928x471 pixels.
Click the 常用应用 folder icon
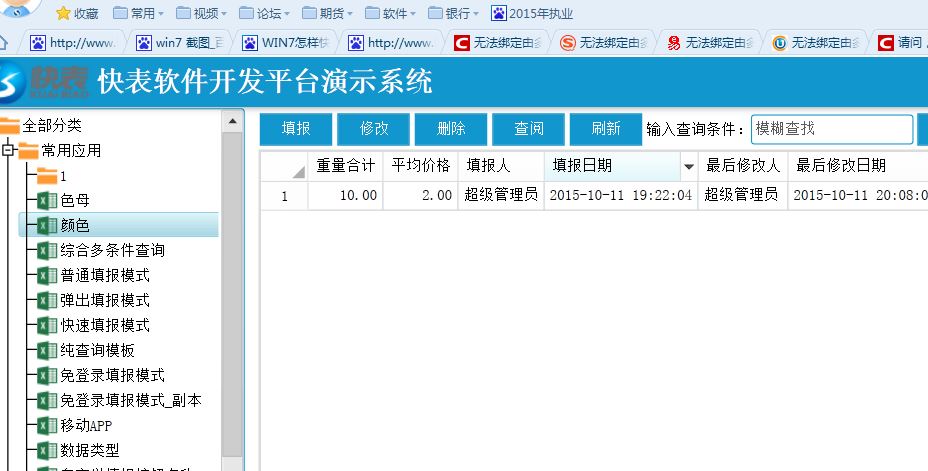28,151
